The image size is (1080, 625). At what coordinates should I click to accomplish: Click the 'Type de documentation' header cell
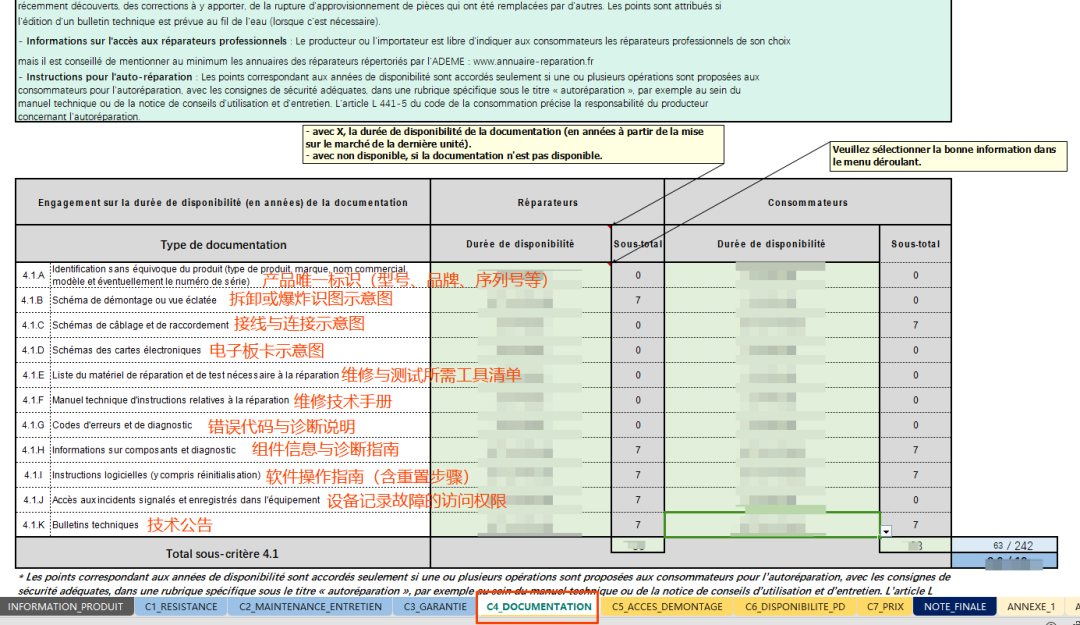(223, 244)
